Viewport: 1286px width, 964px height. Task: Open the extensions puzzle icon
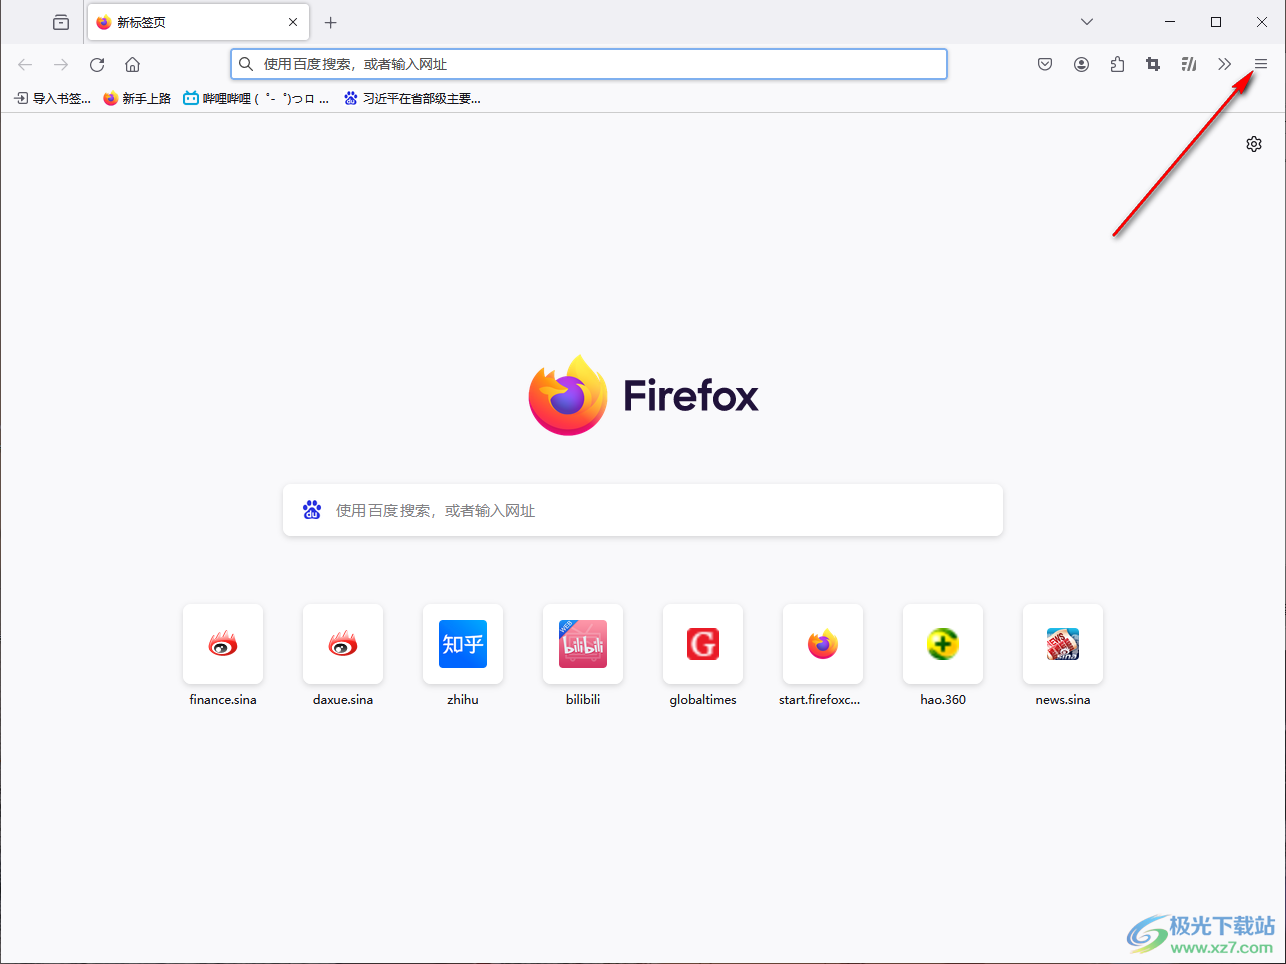click(x=1117, y=64)
